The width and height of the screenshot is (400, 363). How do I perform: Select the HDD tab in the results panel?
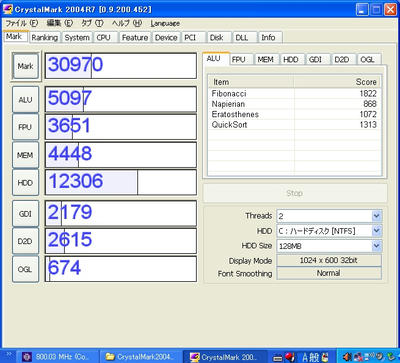291,60
